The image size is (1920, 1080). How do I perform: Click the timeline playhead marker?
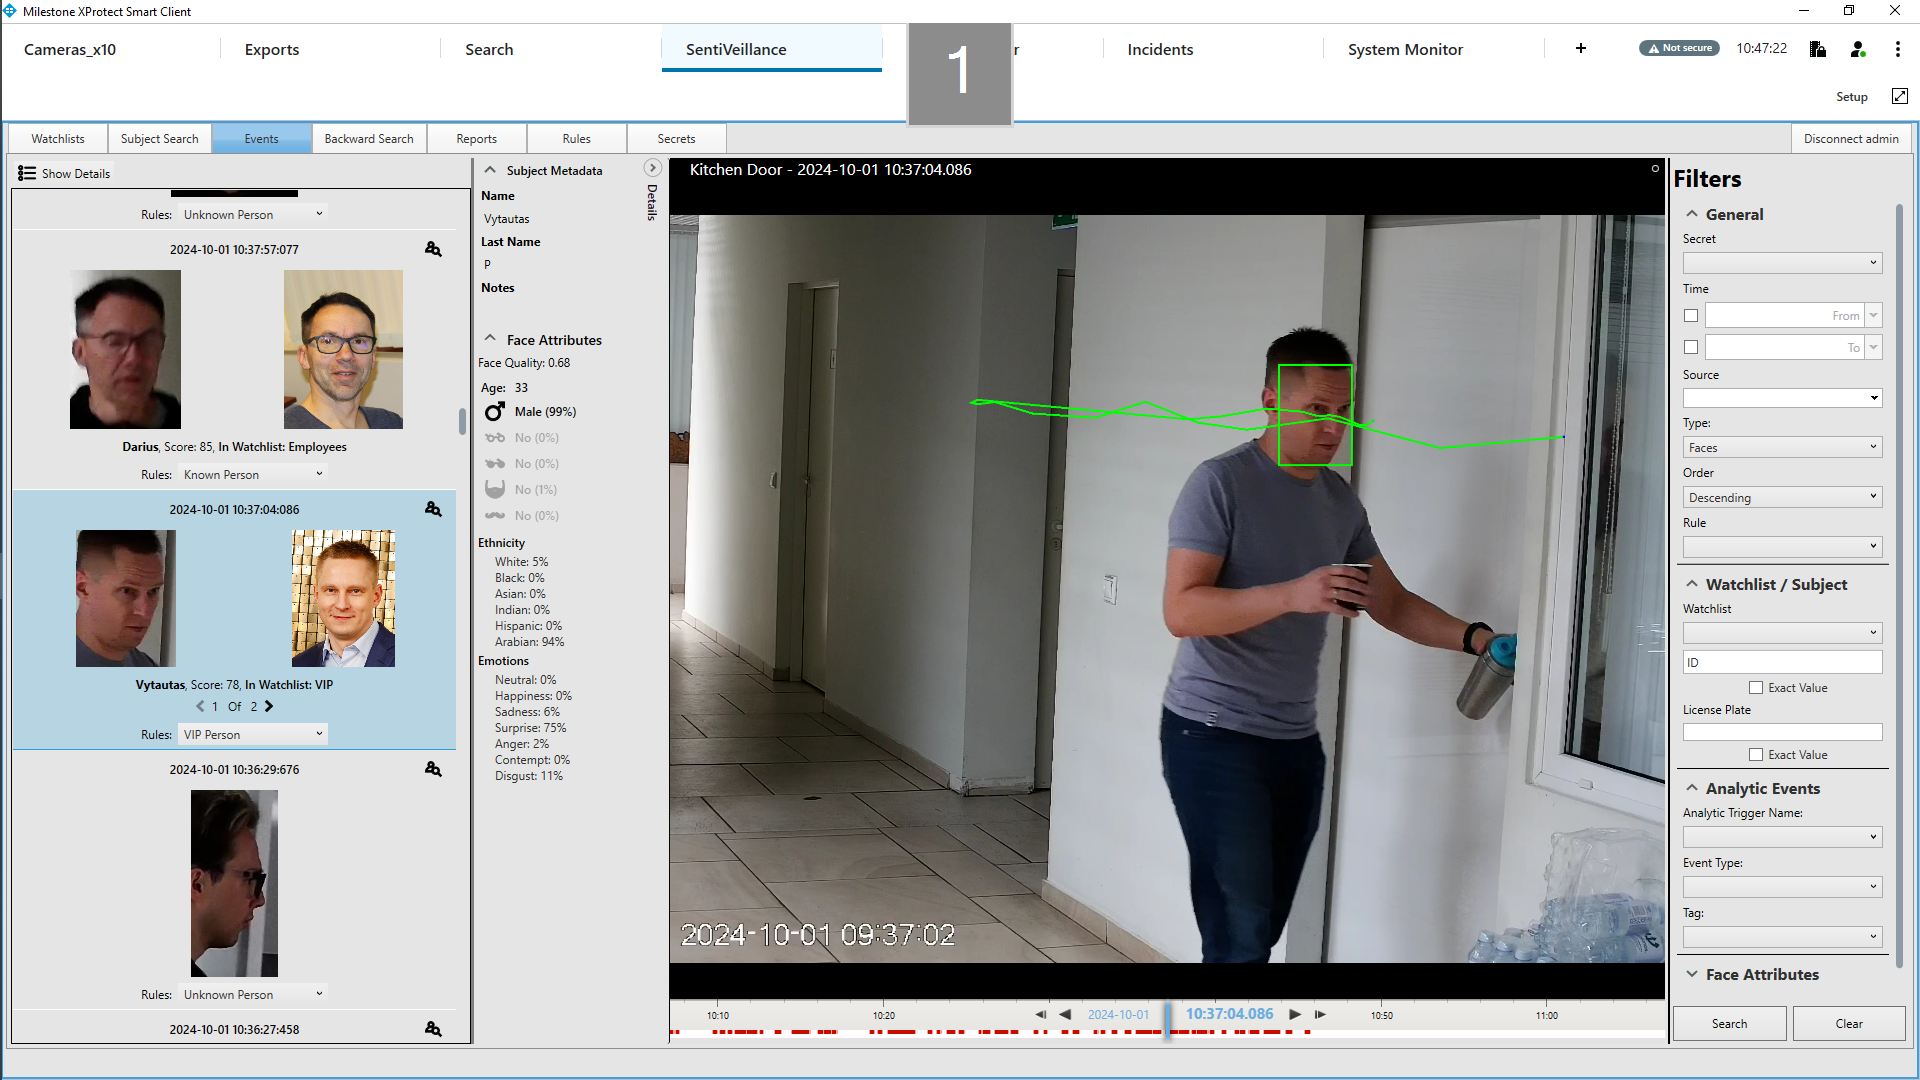pos(1167,1021)
